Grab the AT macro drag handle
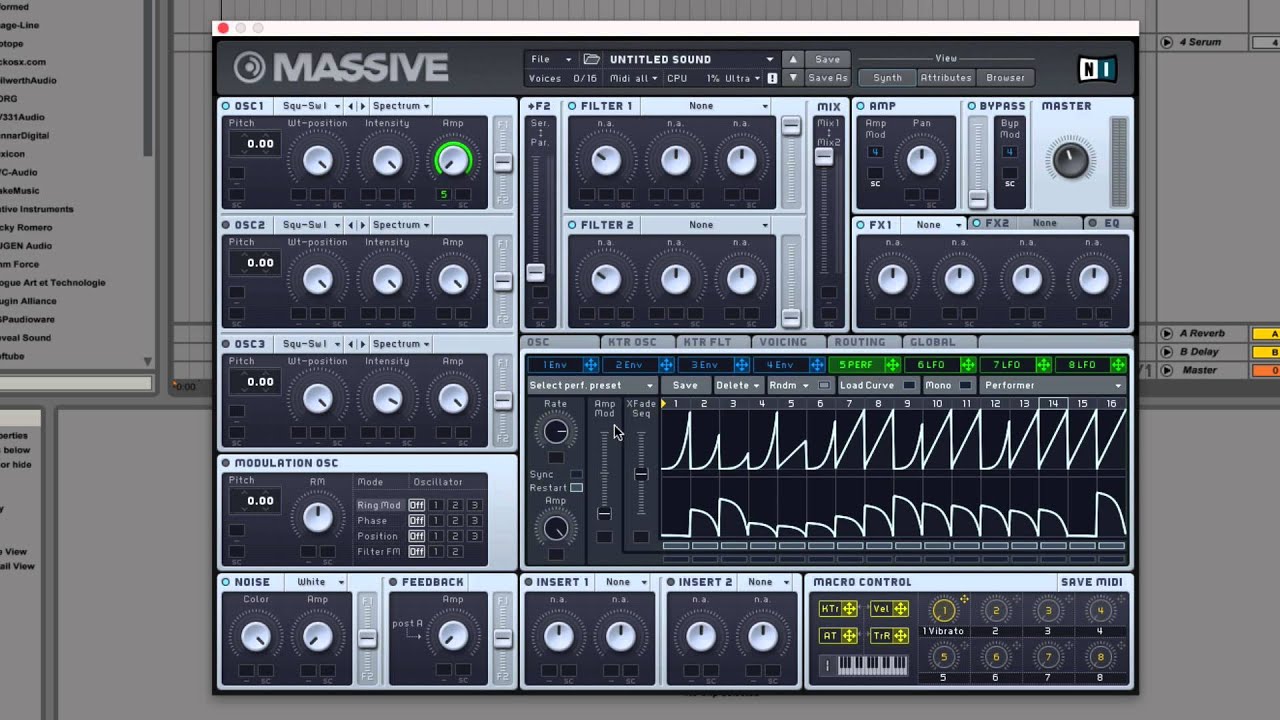 pos(849,635)
